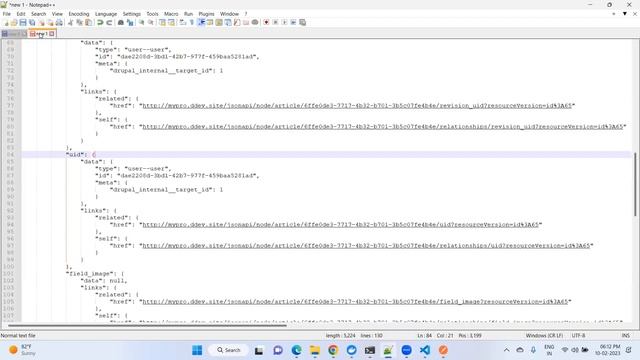Show hidden system tray icons chevron

(x=507, y=350)
